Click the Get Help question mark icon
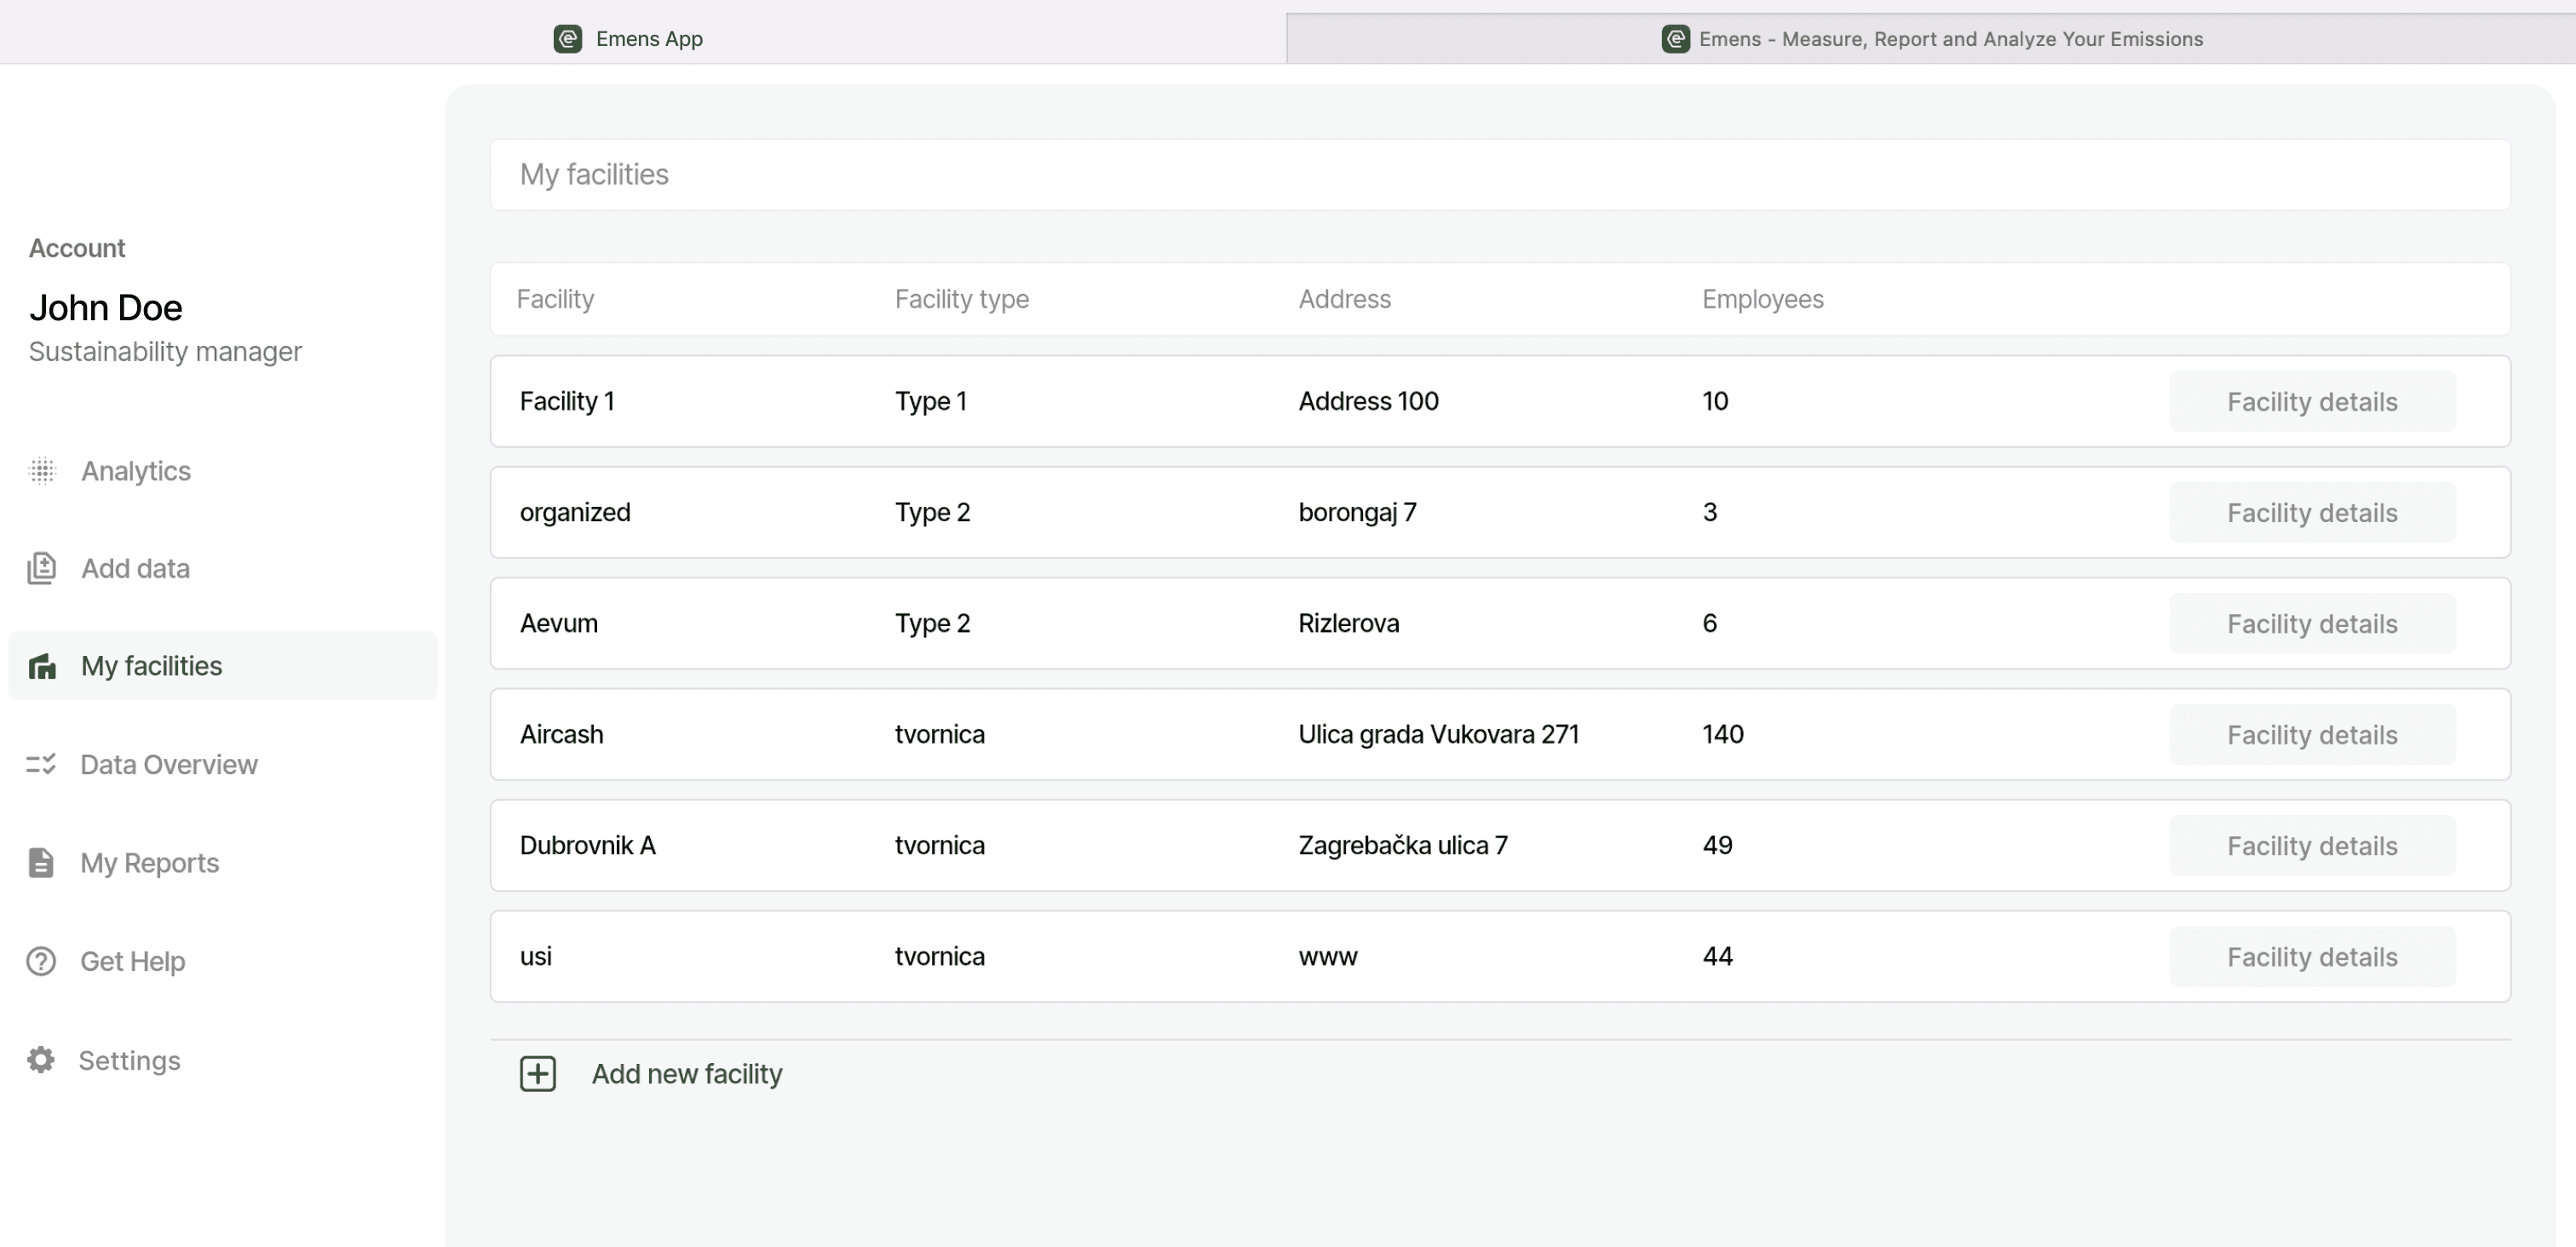2576x1247 pixels. point(43,961)
